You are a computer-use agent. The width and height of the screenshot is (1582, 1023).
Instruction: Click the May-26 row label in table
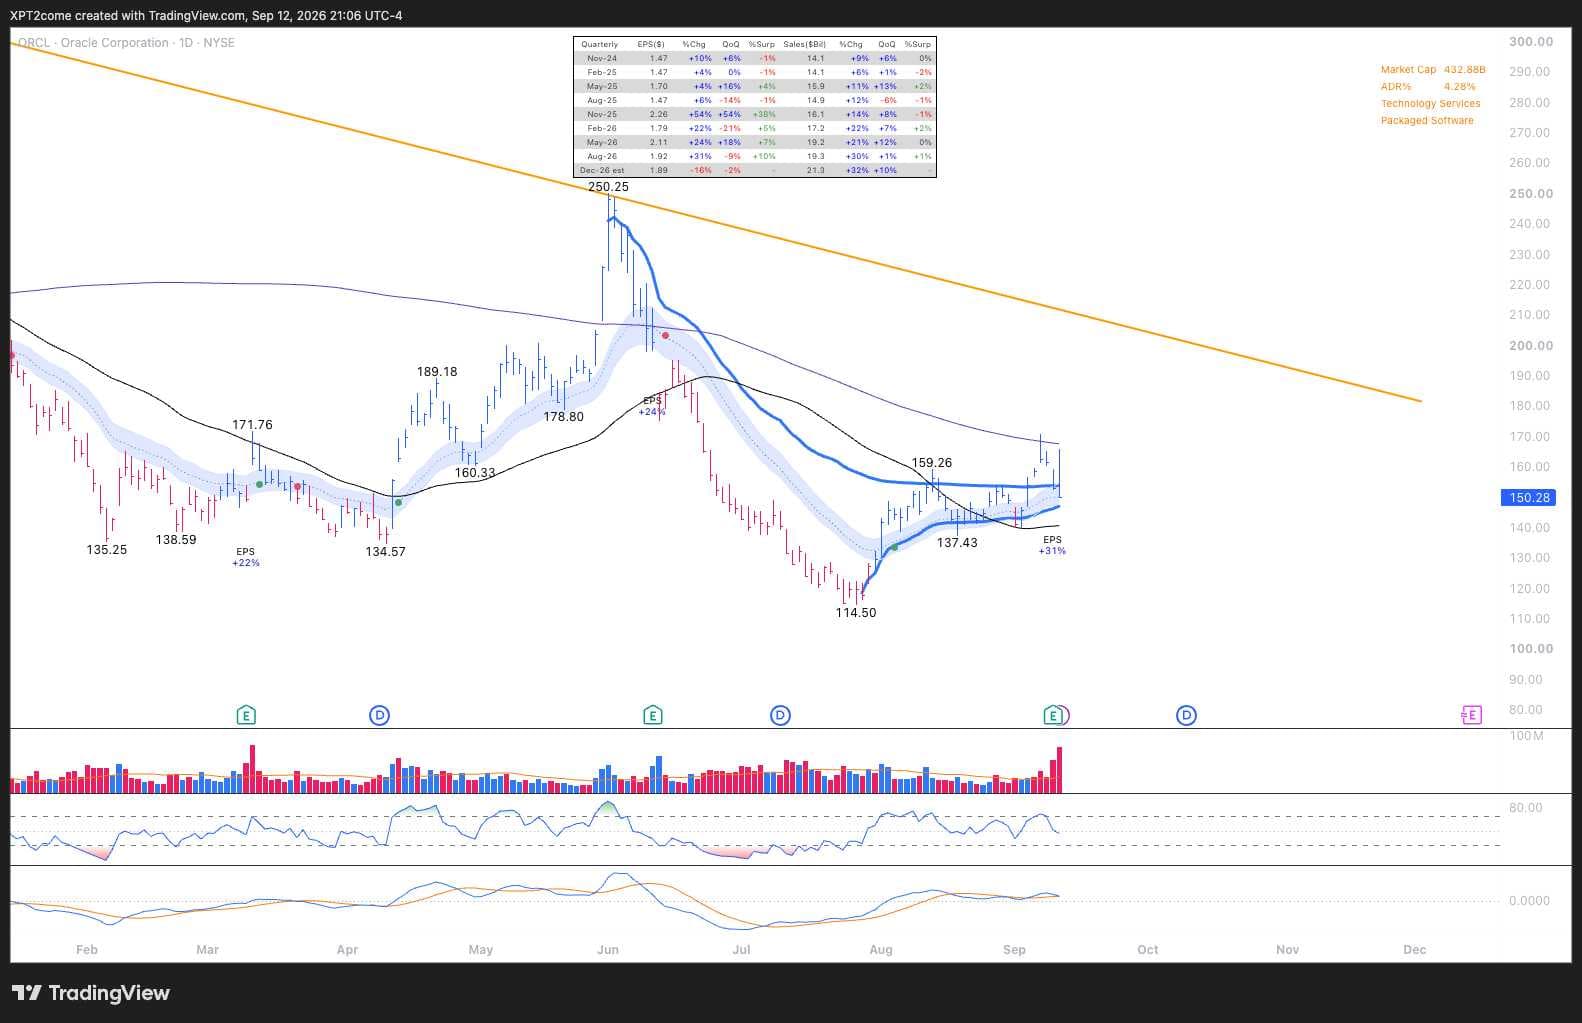602,143
